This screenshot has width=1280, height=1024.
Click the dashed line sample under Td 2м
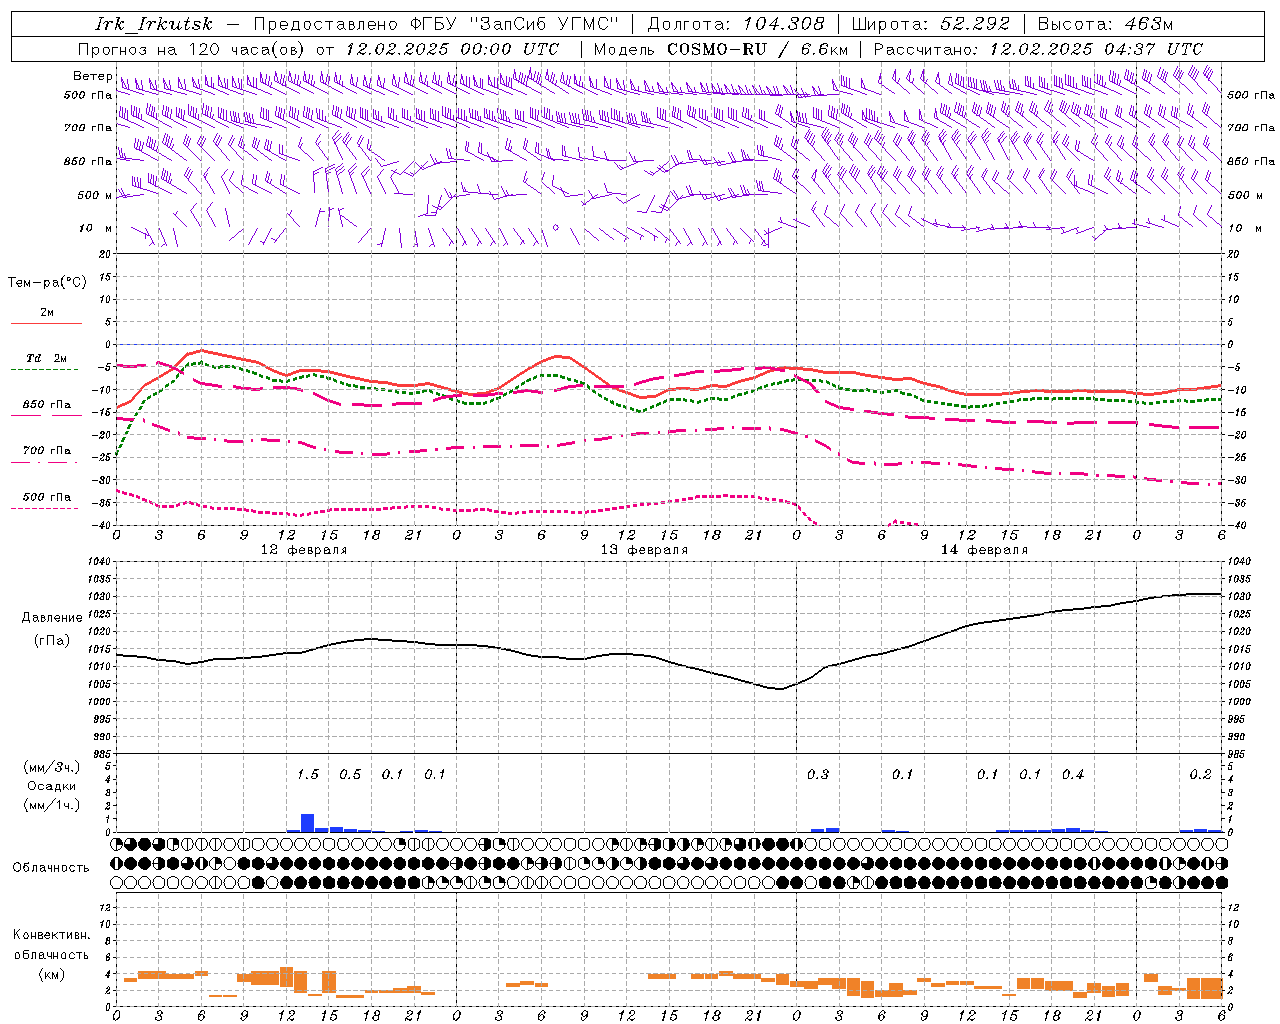pyautogui.click(x=45, y=370)
